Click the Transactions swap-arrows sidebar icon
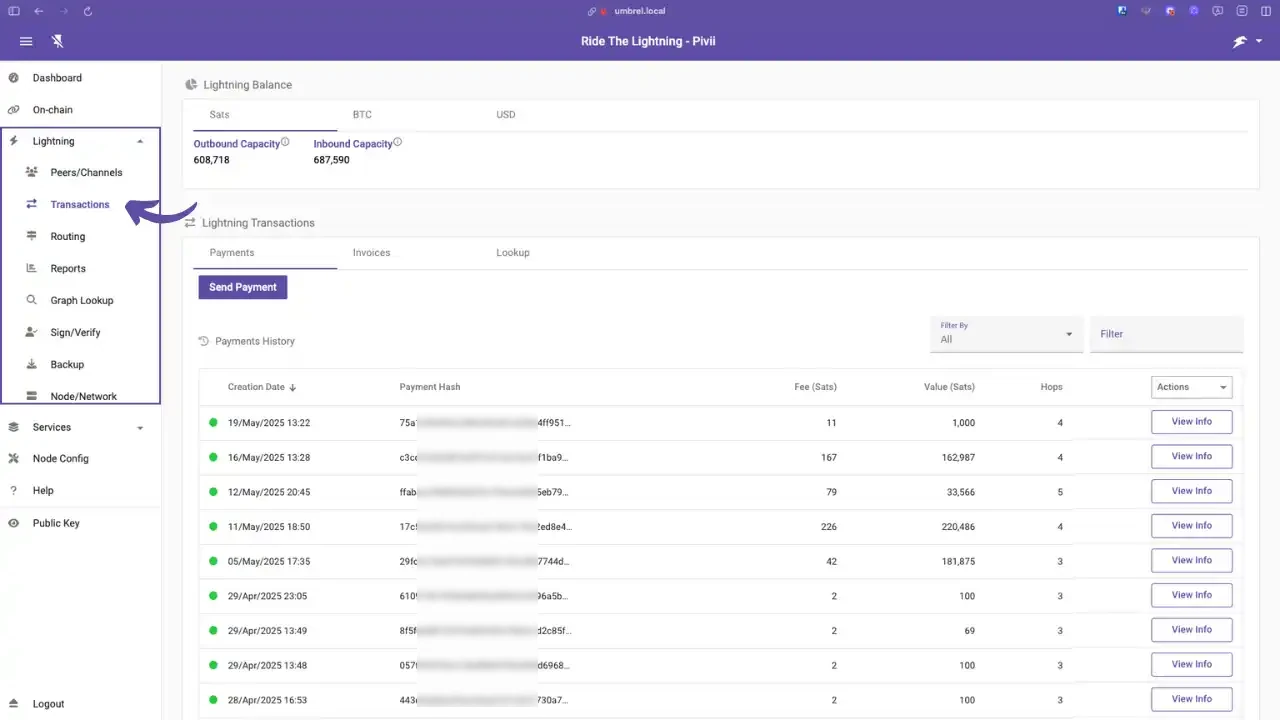The height and width of the screenshot is (720, 1280). coord(31,204)
